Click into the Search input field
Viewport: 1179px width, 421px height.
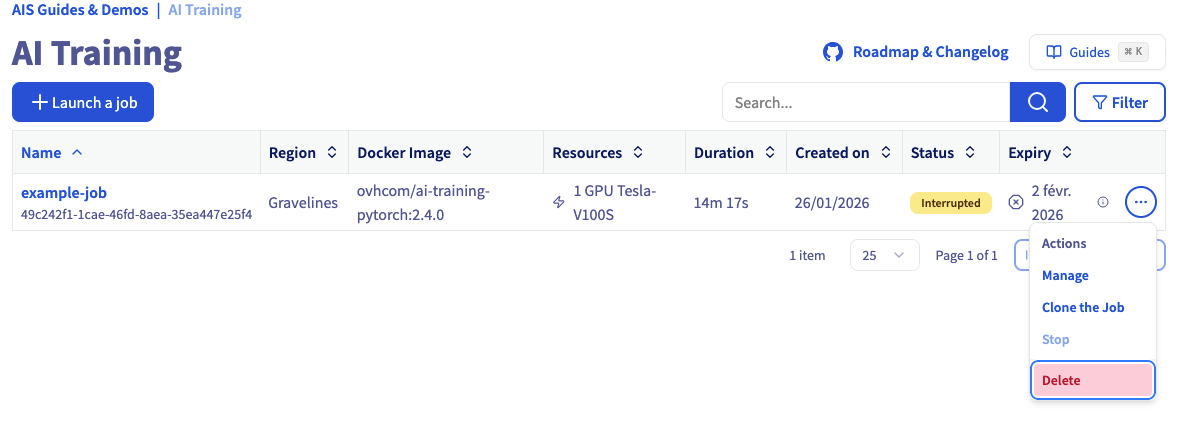(x=866, y=102)
